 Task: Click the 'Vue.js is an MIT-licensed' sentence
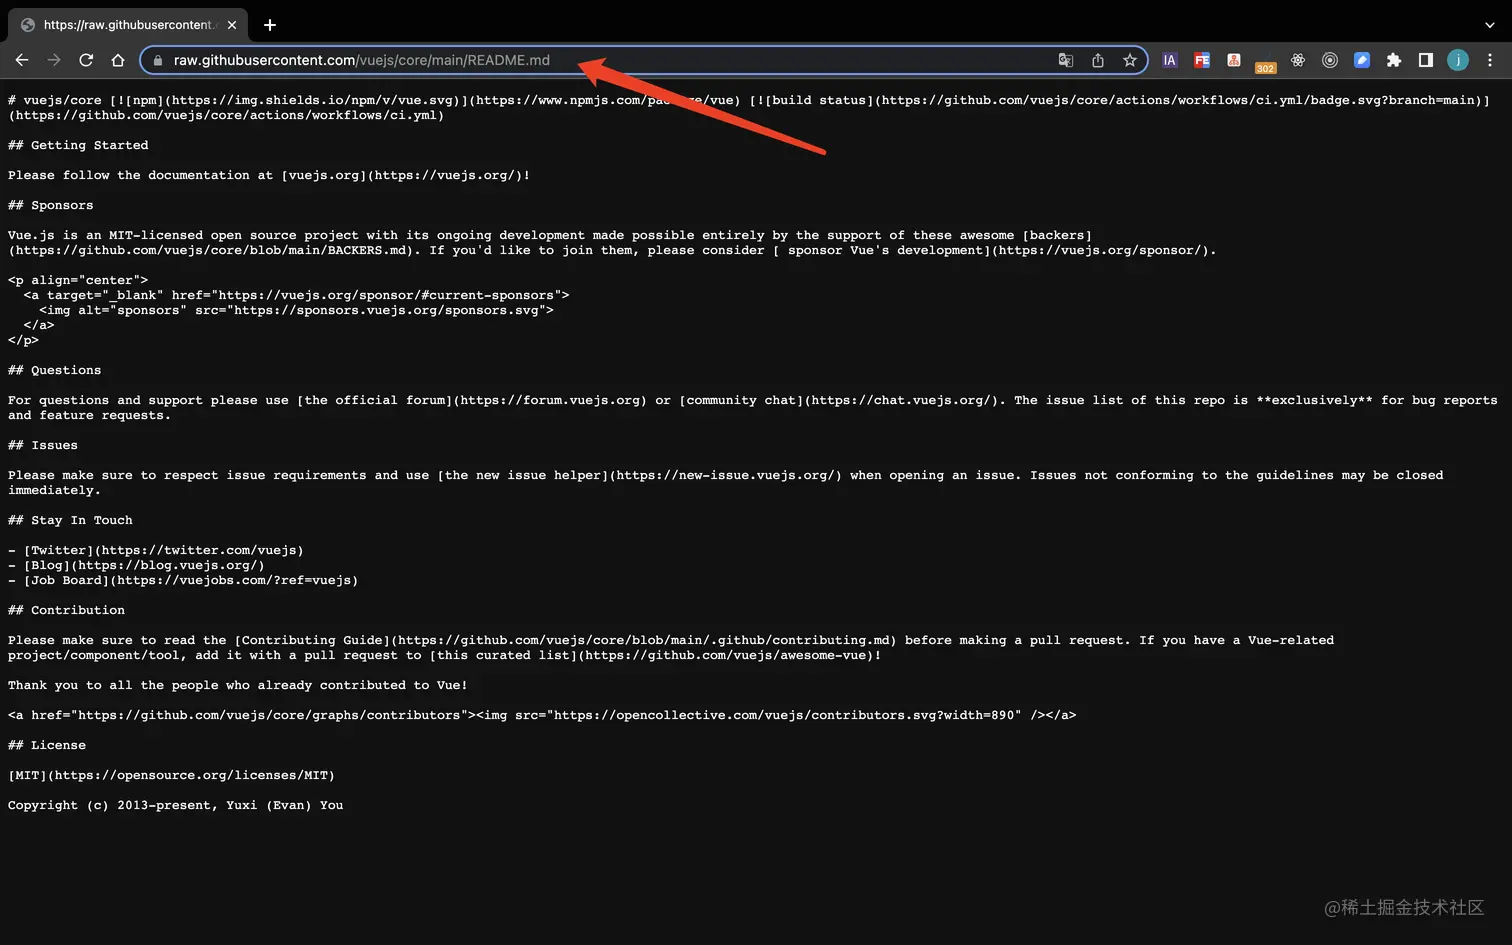coord(612,243)
